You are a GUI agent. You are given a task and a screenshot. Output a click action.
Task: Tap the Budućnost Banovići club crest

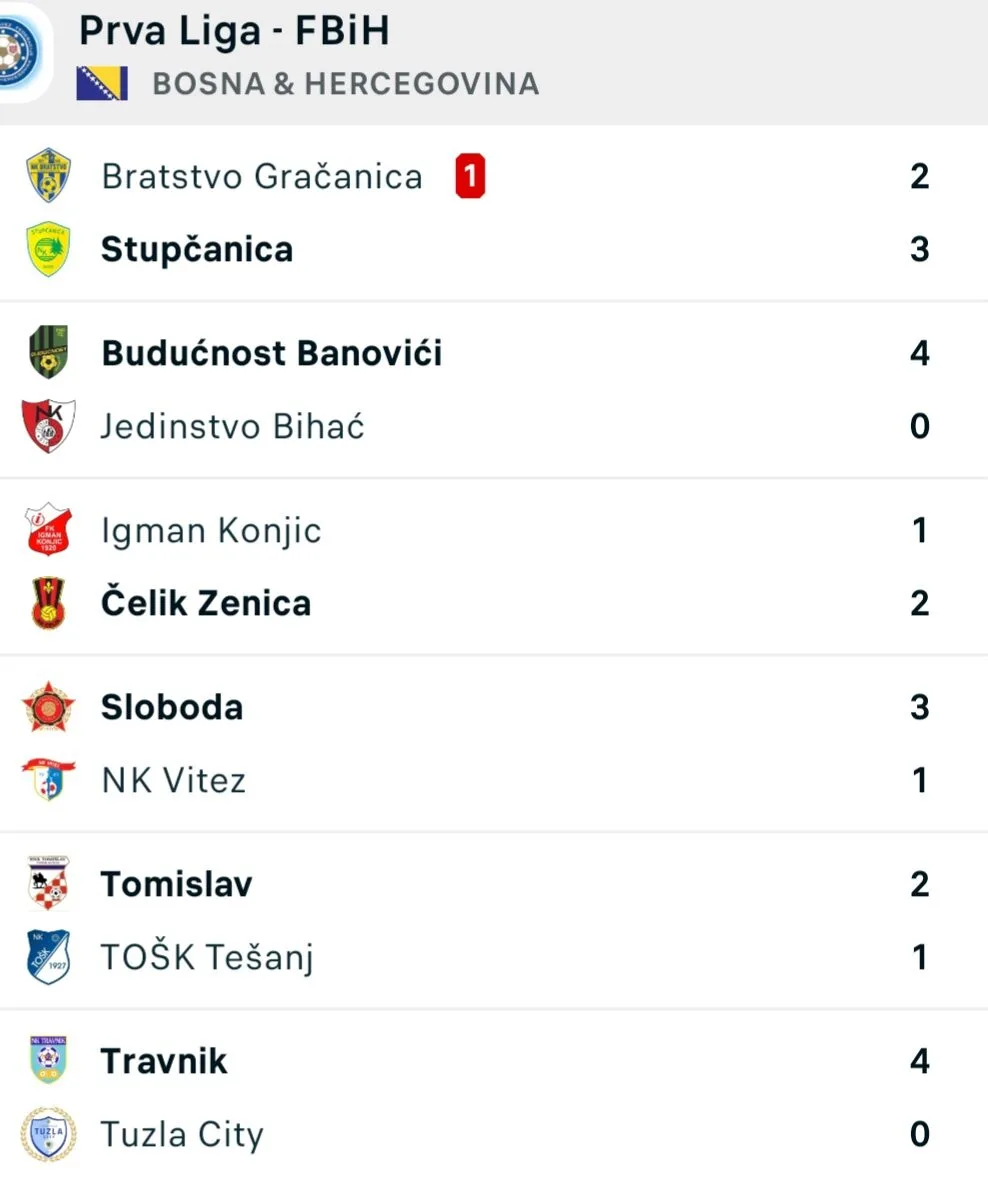pyautogui.click(x=48, y=353)
